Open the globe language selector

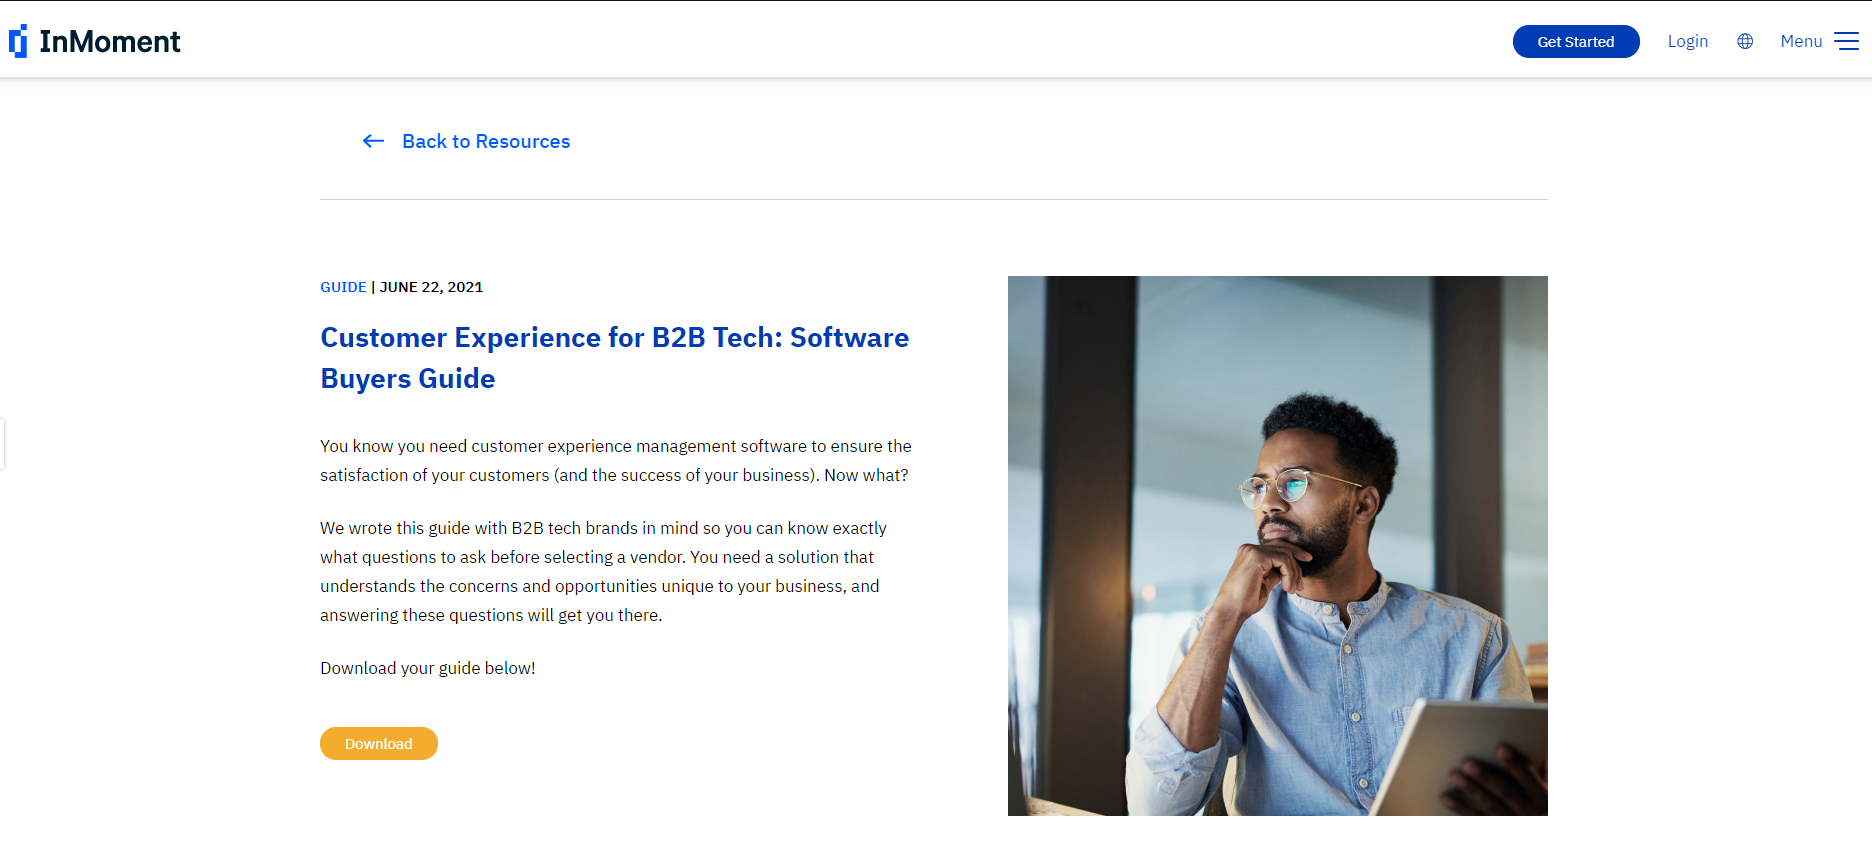pos(1745,41)
